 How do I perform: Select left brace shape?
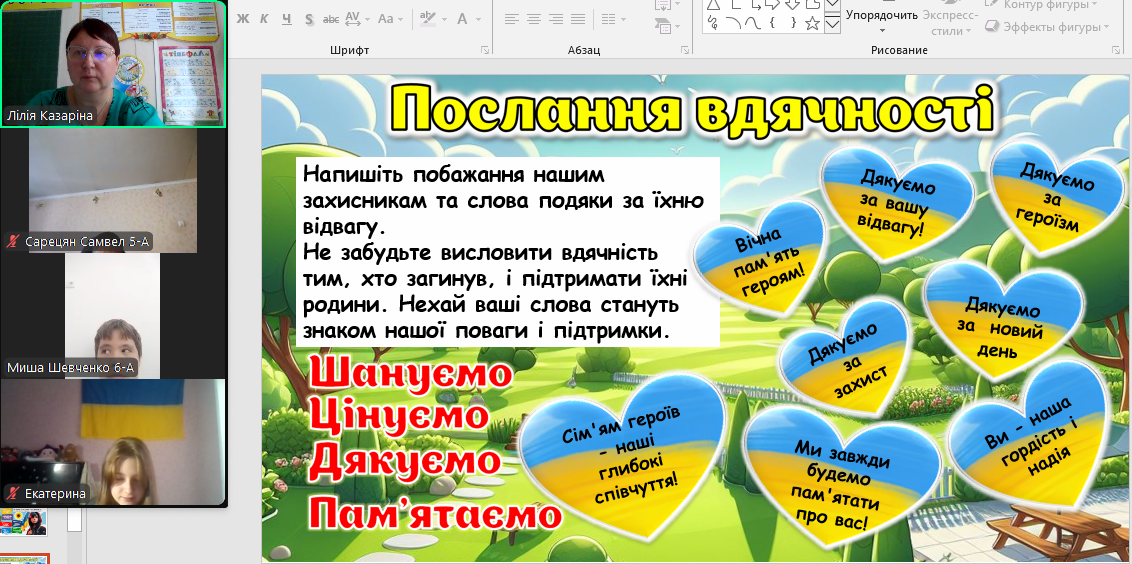tap(772, 23)
